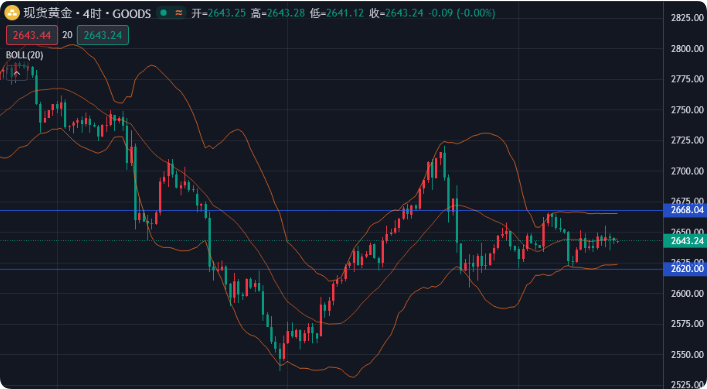This screenshot has width=707, height=389.
Task: Click the gold bars symbol logo
Action: click(12, 13)
